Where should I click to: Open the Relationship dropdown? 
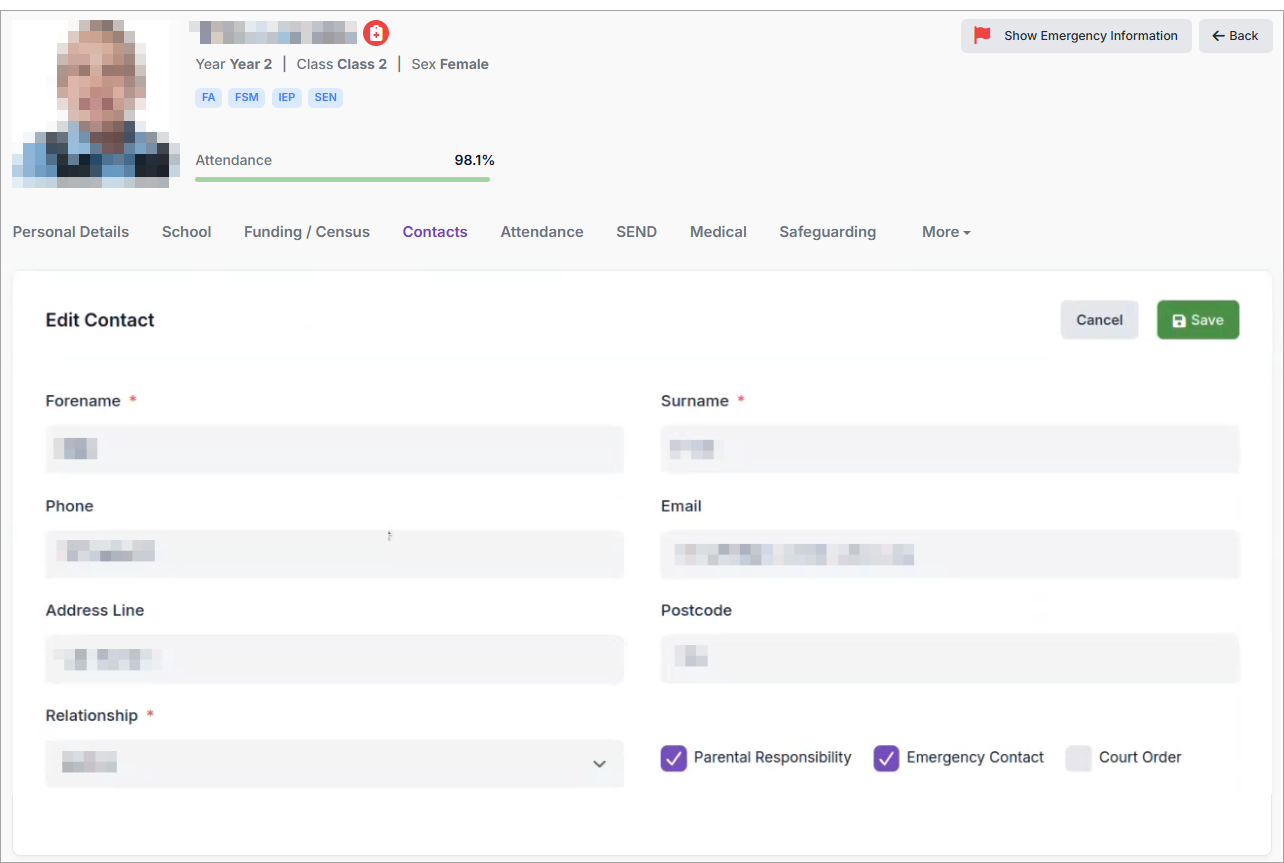pyautogui.click(x=334, y=764)
